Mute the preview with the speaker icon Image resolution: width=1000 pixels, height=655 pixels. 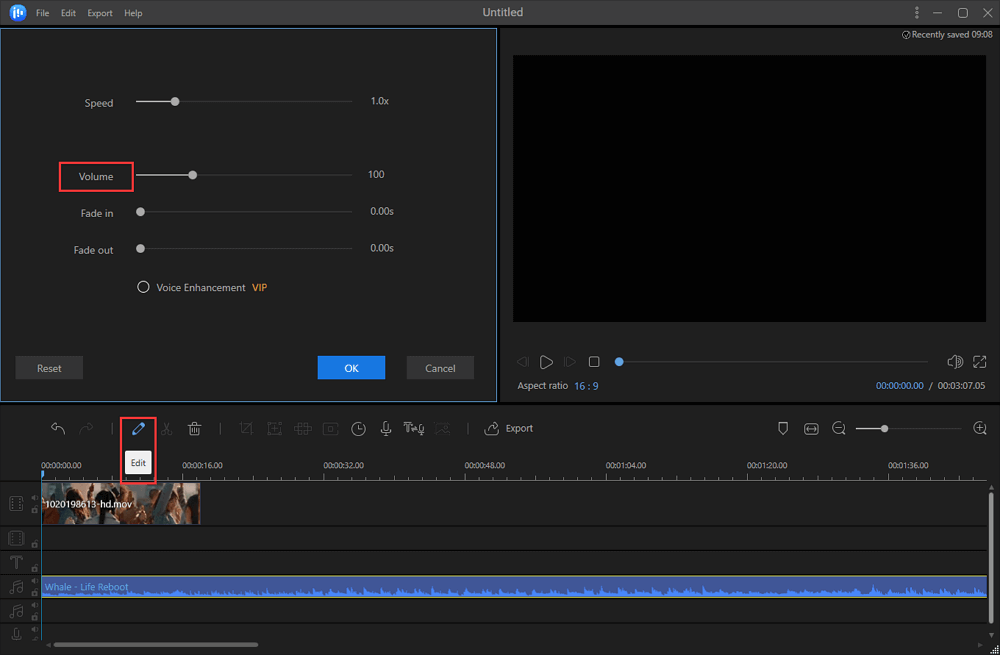pyautogui.click(x=954, y=362)
